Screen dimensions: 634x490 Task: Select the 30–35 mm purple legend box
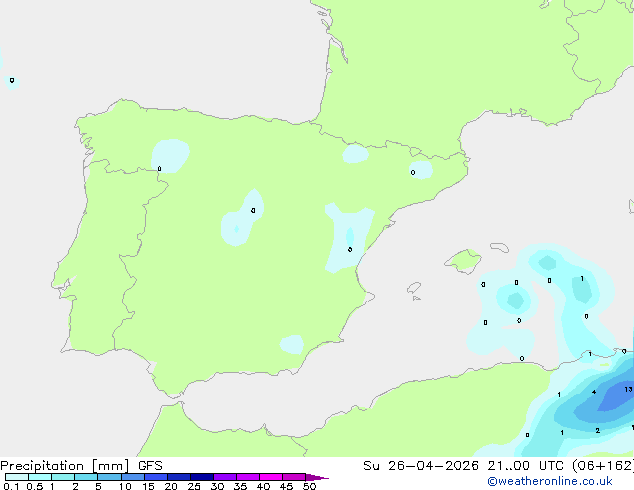[225, 477]
